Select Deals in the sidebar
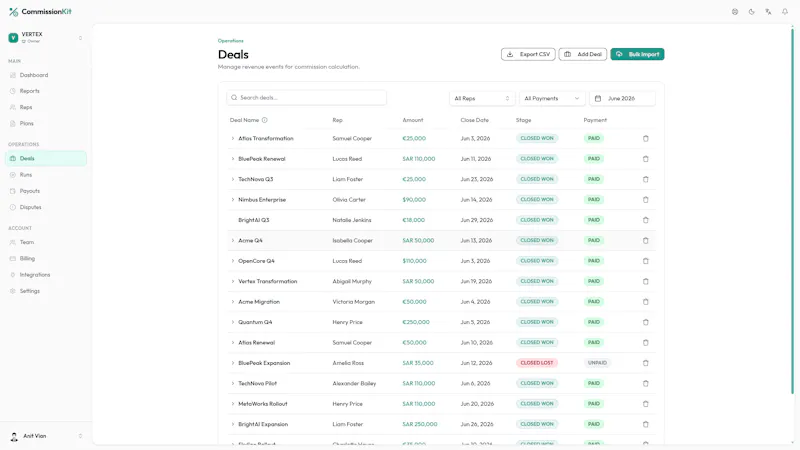This screenshot has width=800, height=450. 45,158
